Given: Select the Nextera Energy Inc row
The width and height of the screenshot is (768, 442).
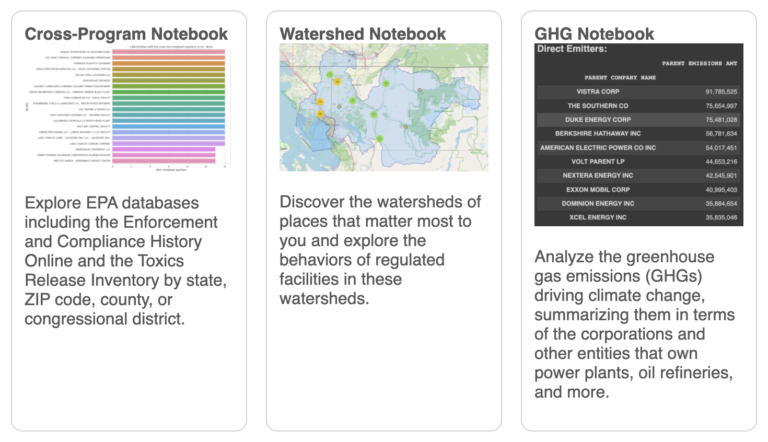Looking at the screenshot, I should (x=639, y=175).
